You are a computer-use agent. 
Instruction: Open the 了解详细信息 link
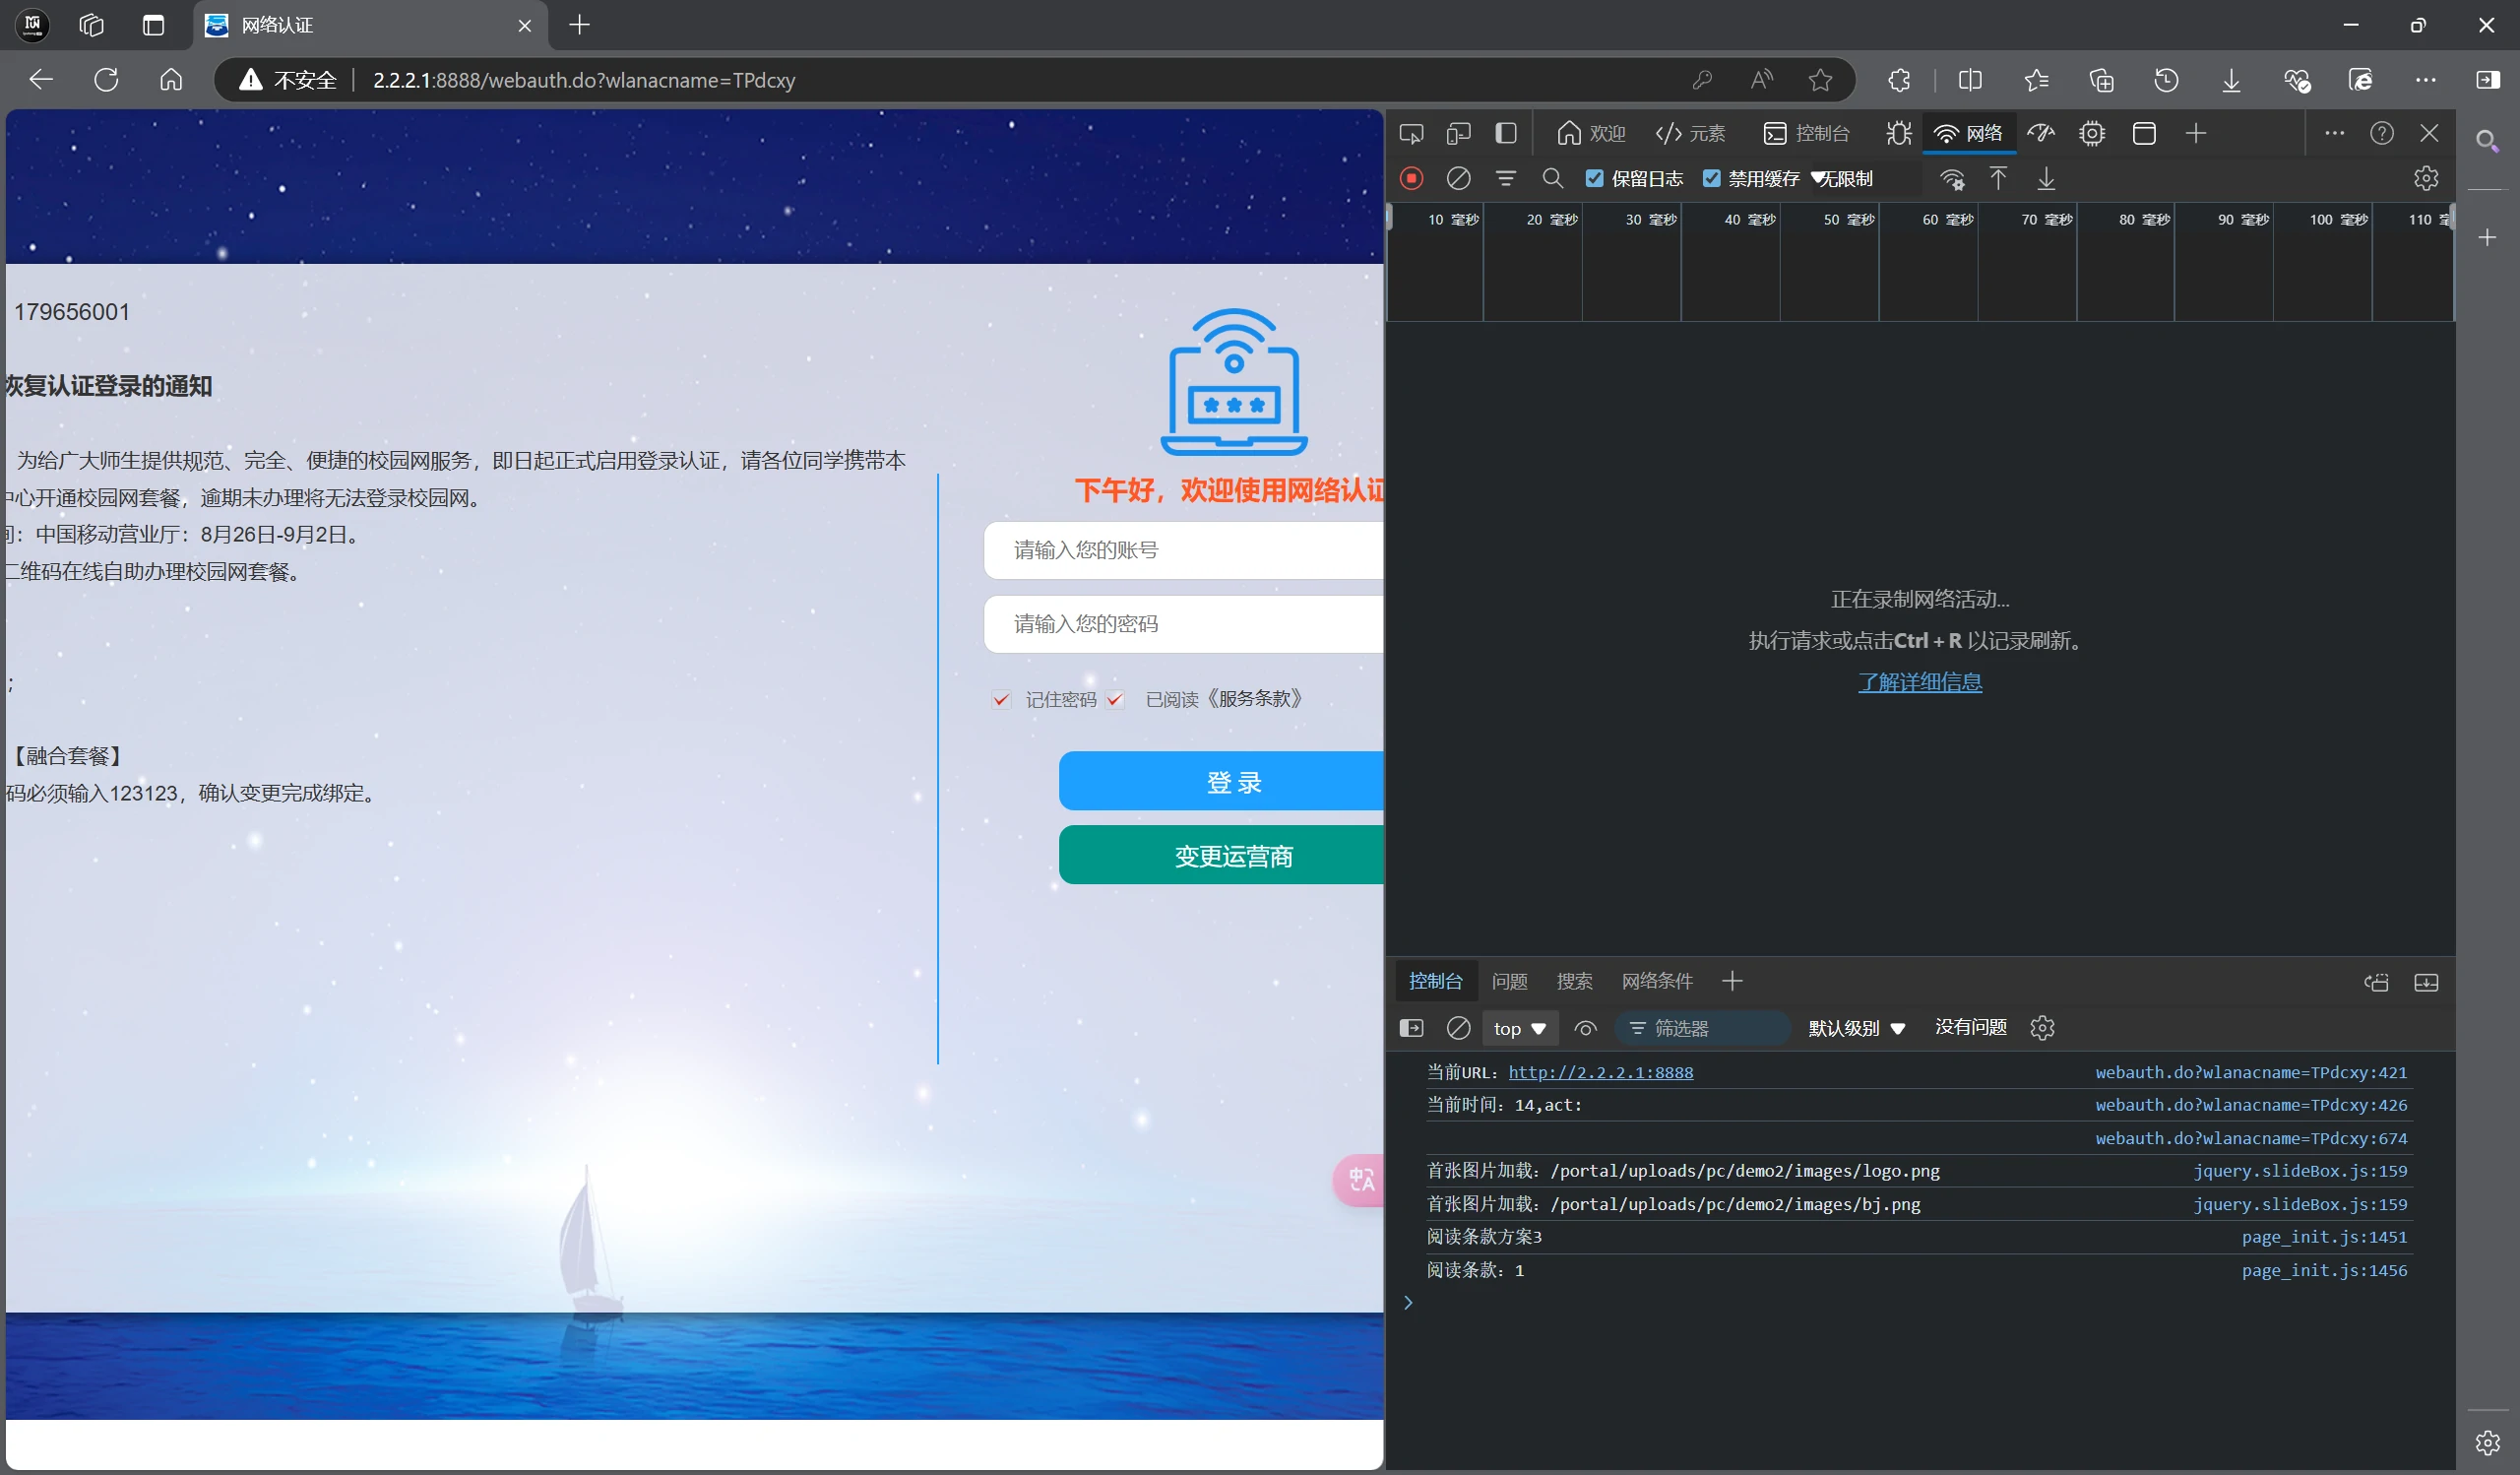click(1919, 682)
